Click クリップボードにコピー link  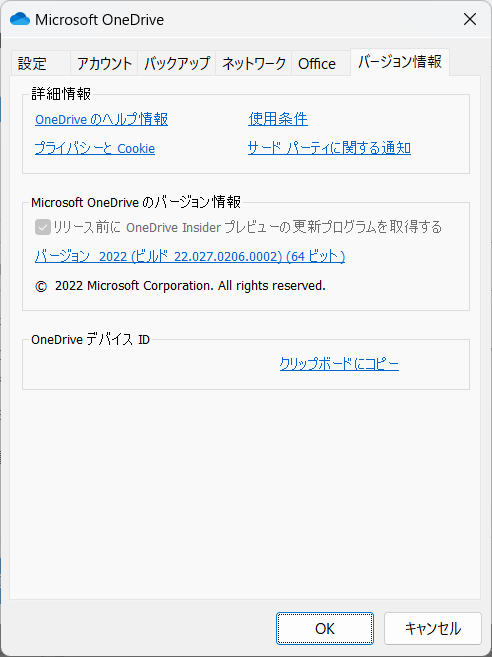[339, 364]
